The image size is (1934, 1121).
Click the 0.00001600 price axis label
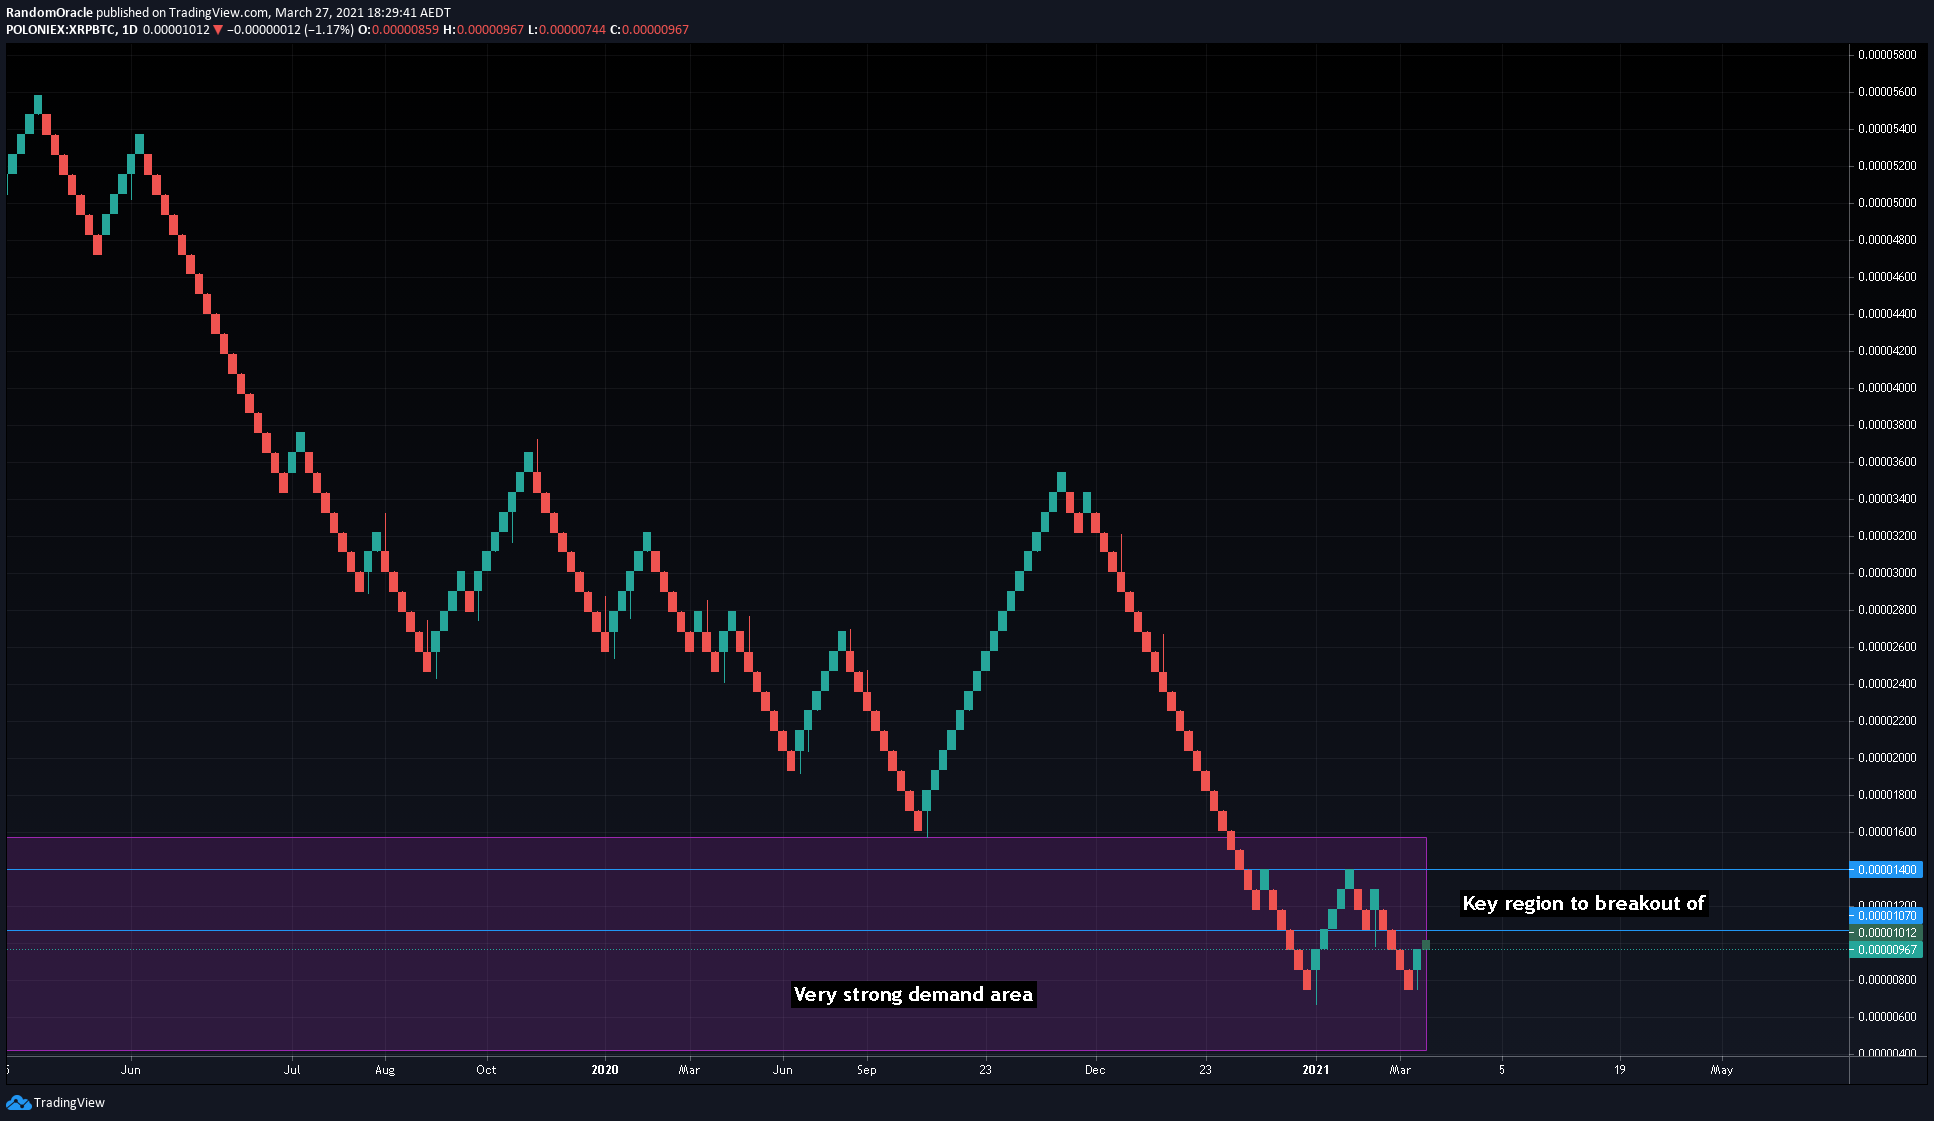pos(1887,831)
